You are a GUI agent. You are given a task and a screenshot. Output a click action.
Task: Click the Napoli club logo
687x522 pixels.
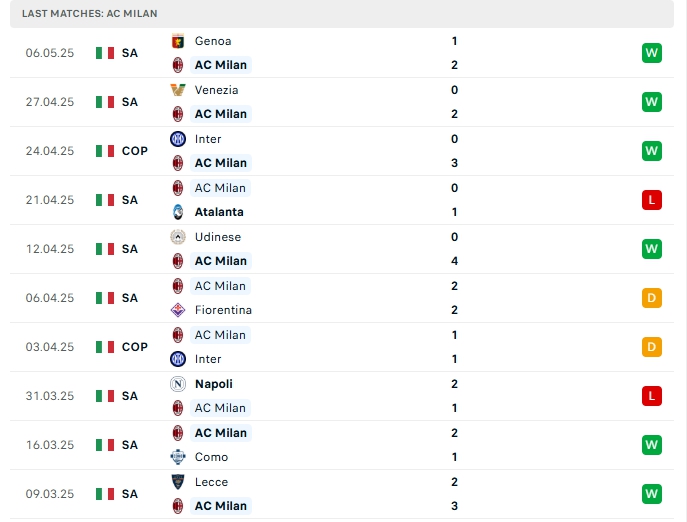click(x=177, y=384)
